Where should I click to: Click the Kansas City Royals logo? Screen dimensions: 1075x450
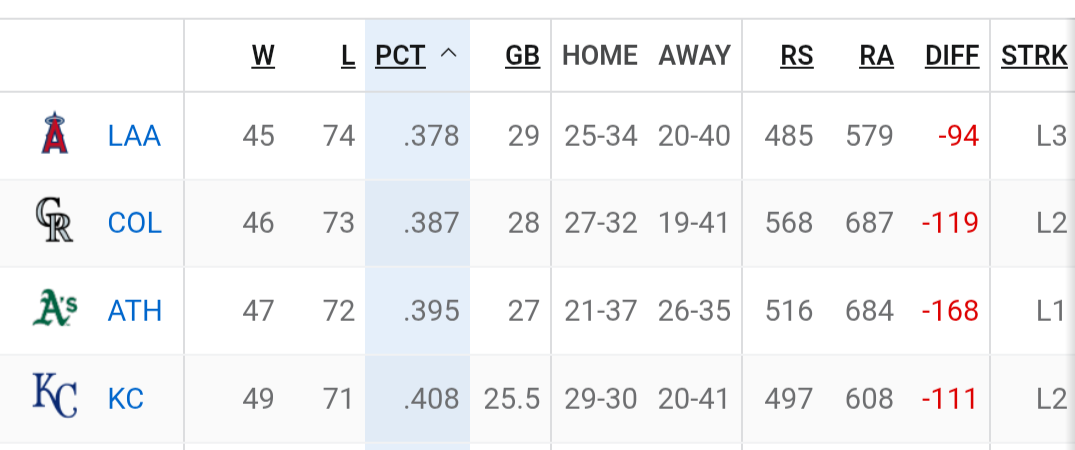pyautogui.click(x=55, y=395)
